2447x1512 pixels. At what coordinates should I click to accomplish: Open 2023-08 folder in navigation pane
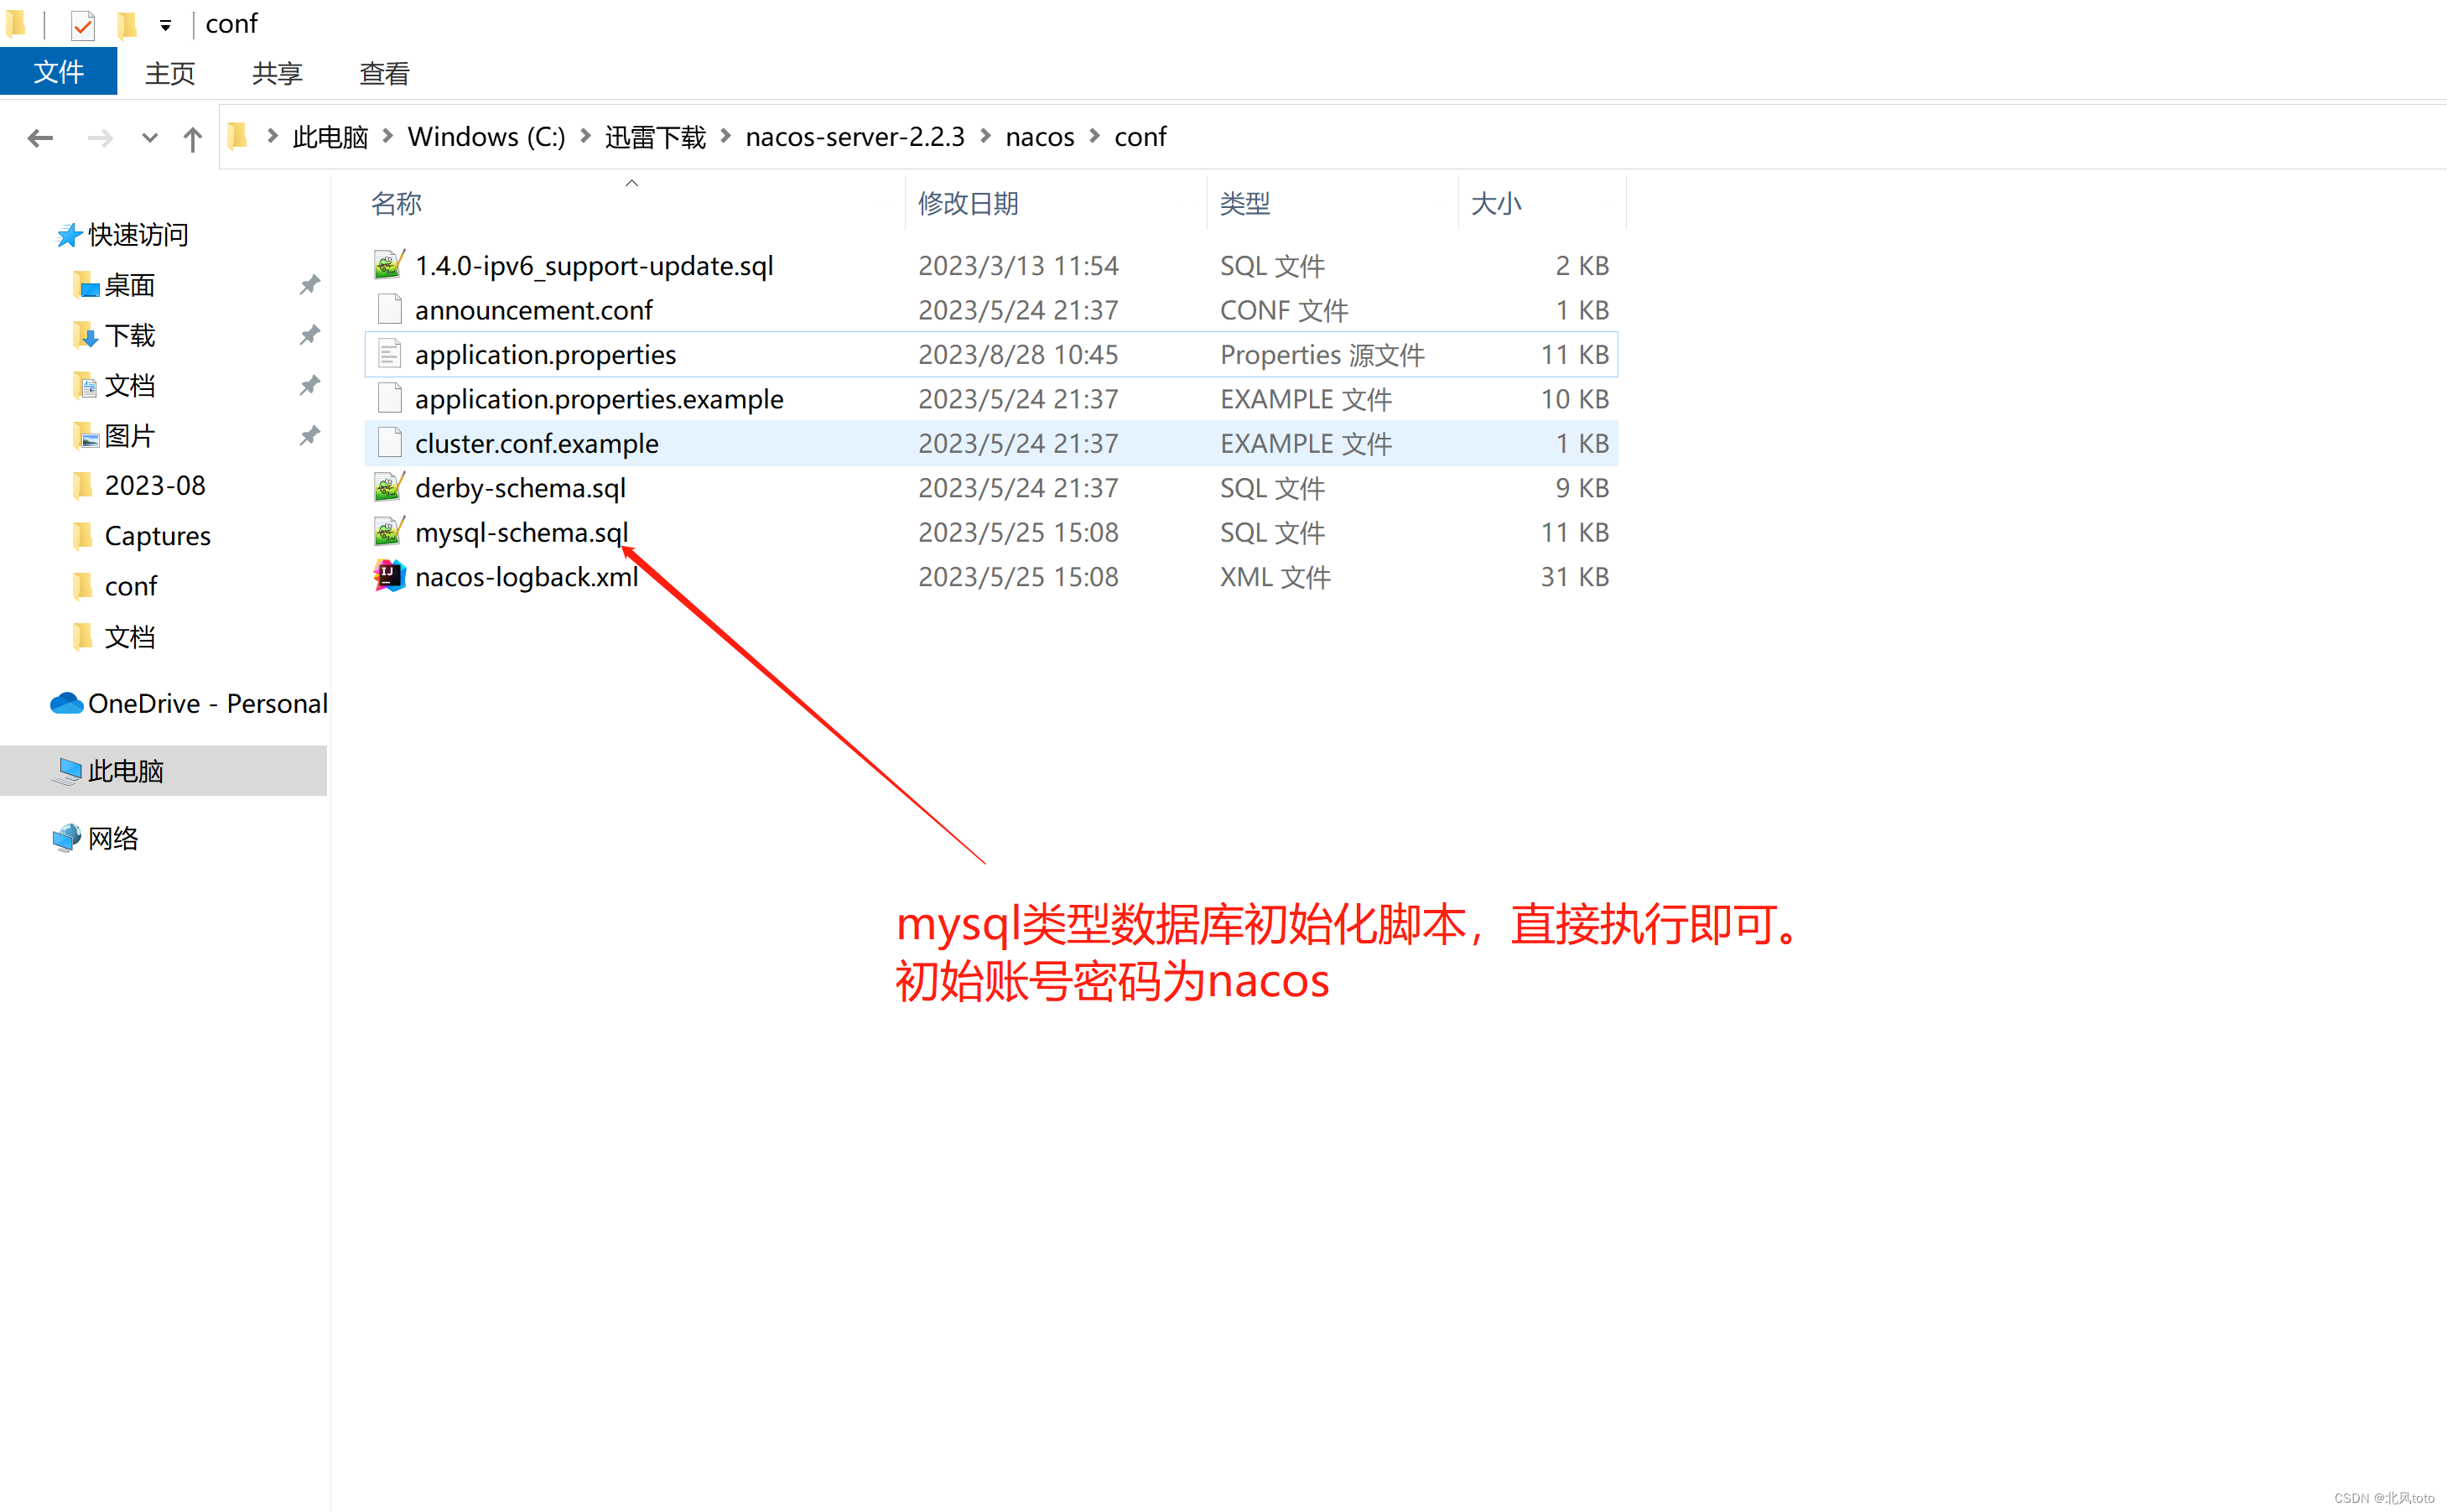[x=155, y=486]
